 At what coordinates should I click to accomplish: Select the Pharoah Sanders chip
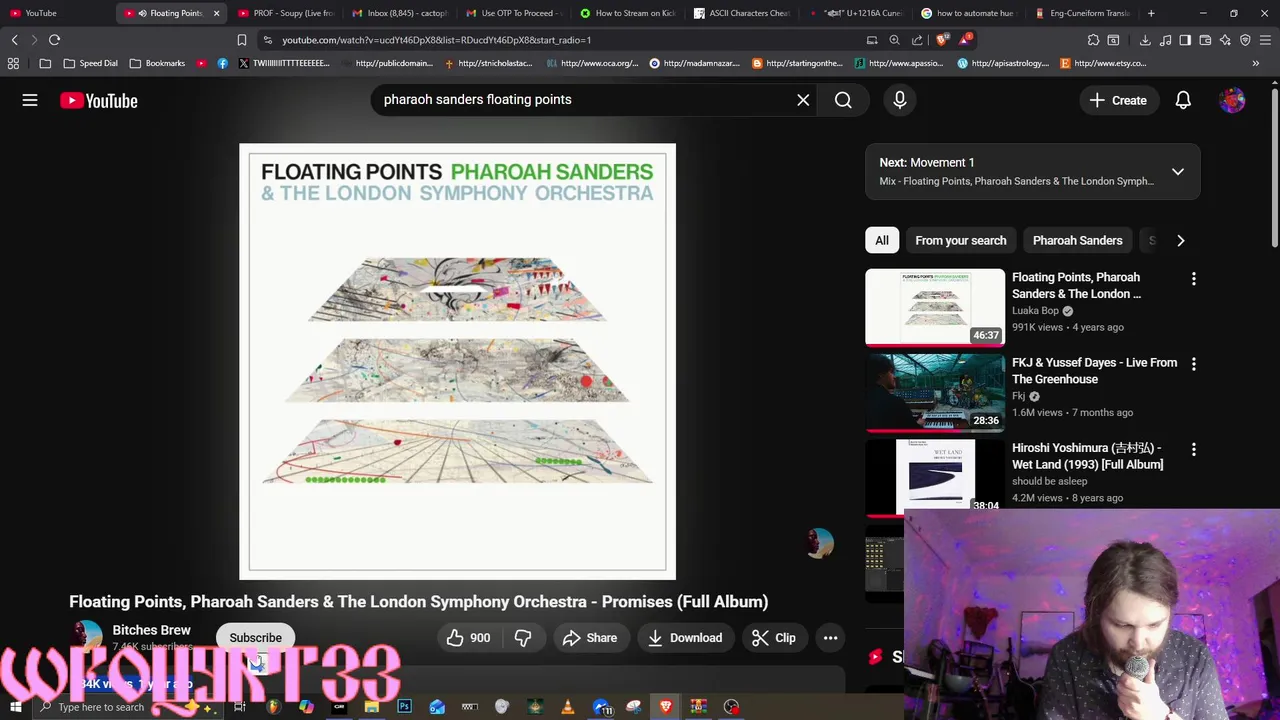pyautogui.click(x=1077, y=240)
